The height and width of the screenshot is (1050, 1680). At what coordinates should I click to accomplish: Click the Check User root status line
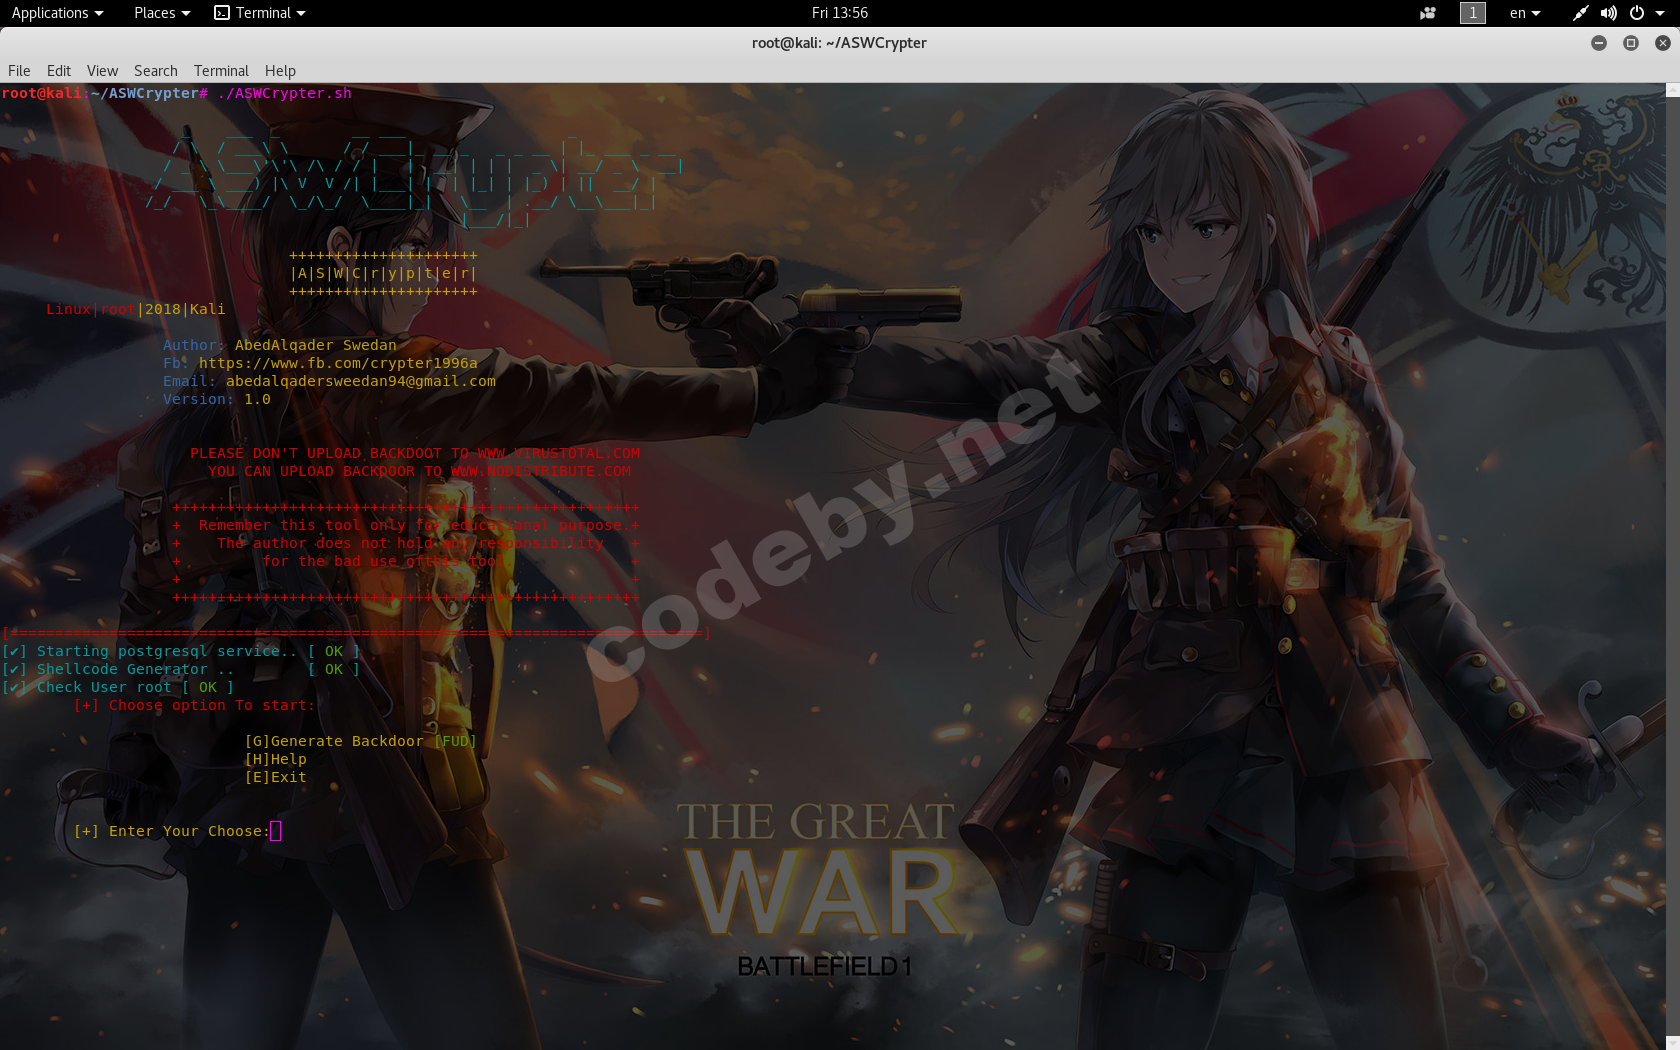click(x=118, y=687)
